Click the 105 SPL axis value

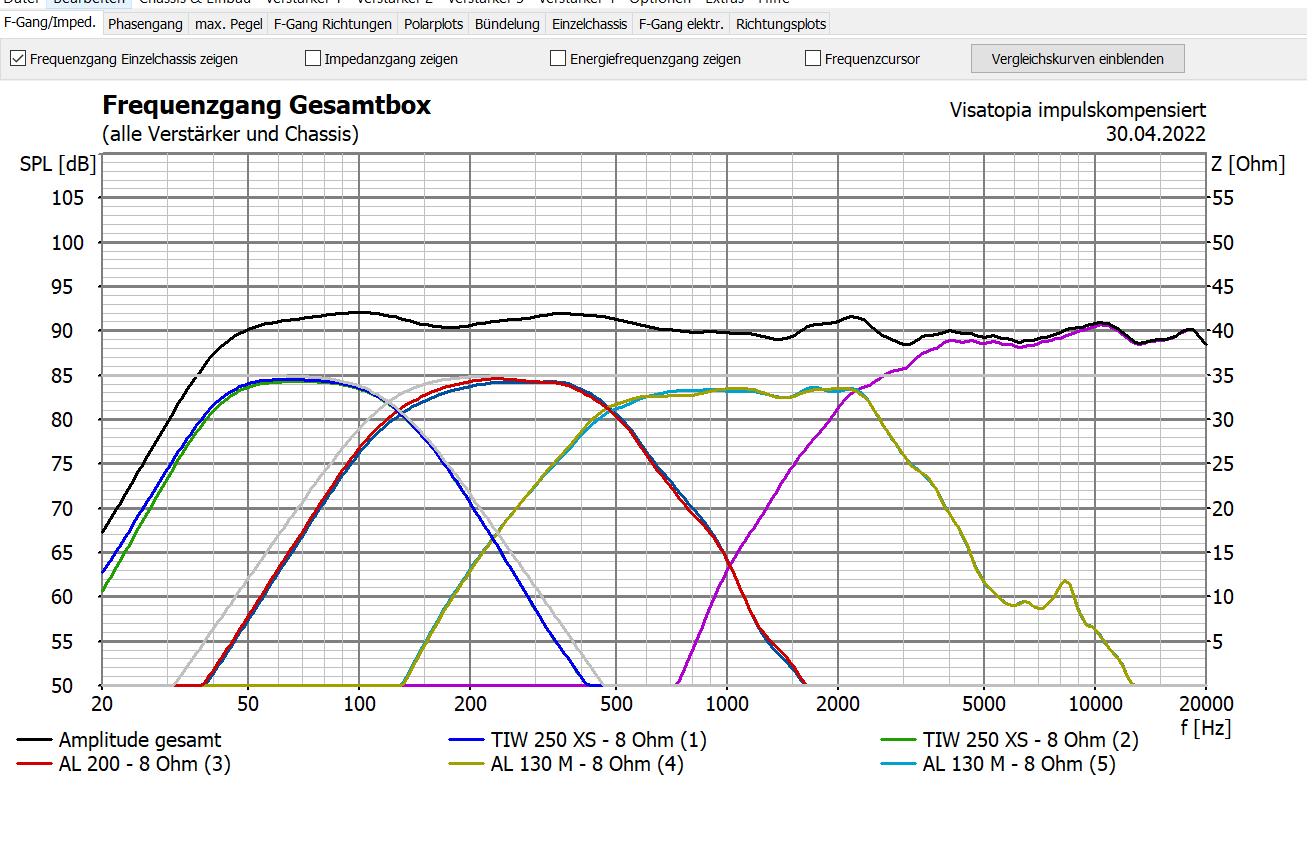tap(70, 198)
